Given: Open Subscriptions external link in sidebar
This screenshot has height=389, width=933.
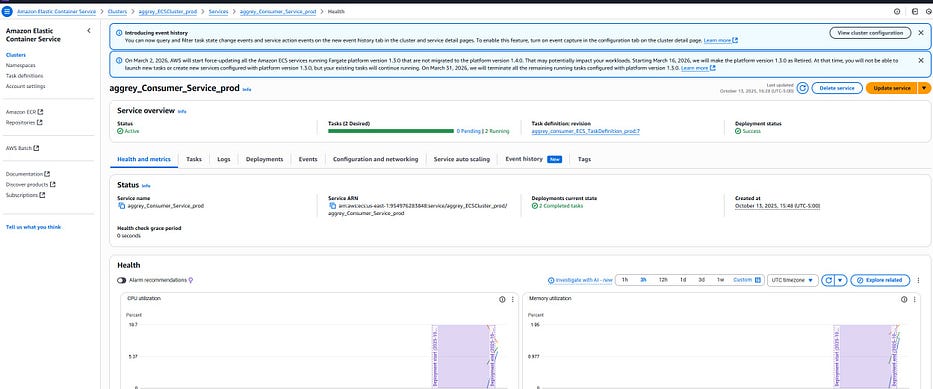Looking at the screenshot, I should (x=26, y=195).
